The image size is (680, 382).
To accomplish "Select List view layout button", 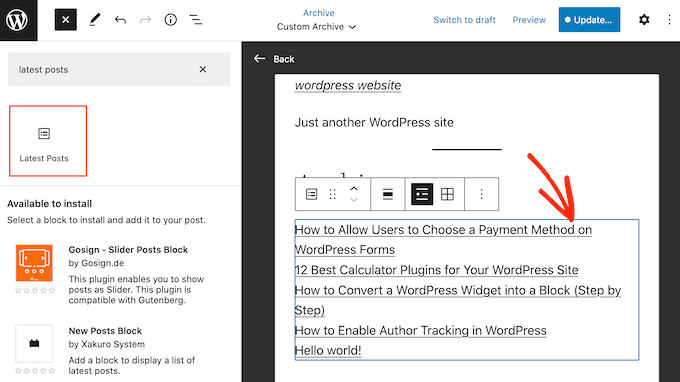I will [422, 194].
